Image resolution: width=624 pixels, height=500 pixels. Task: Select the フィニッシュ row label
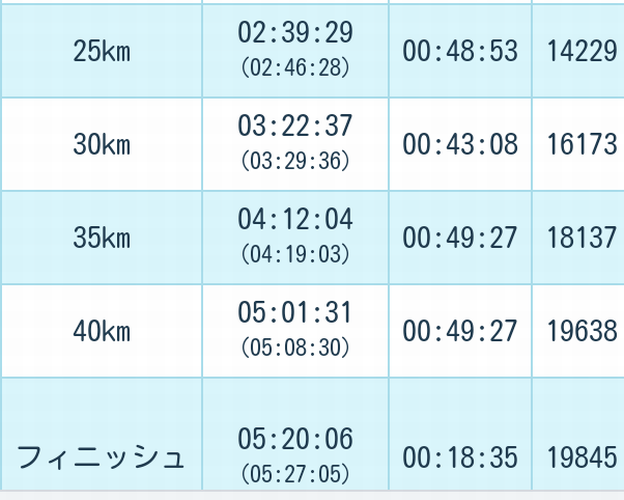[x=101, y=457]
